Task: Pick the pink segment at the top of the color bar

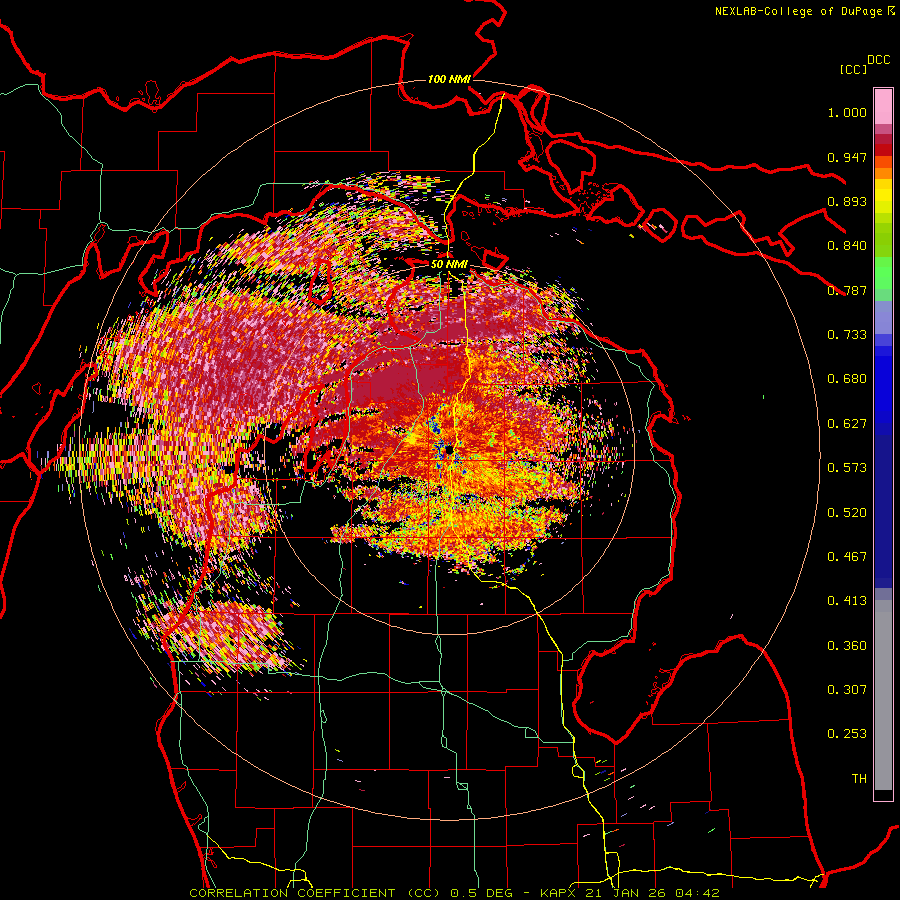Action: point(883,106)
